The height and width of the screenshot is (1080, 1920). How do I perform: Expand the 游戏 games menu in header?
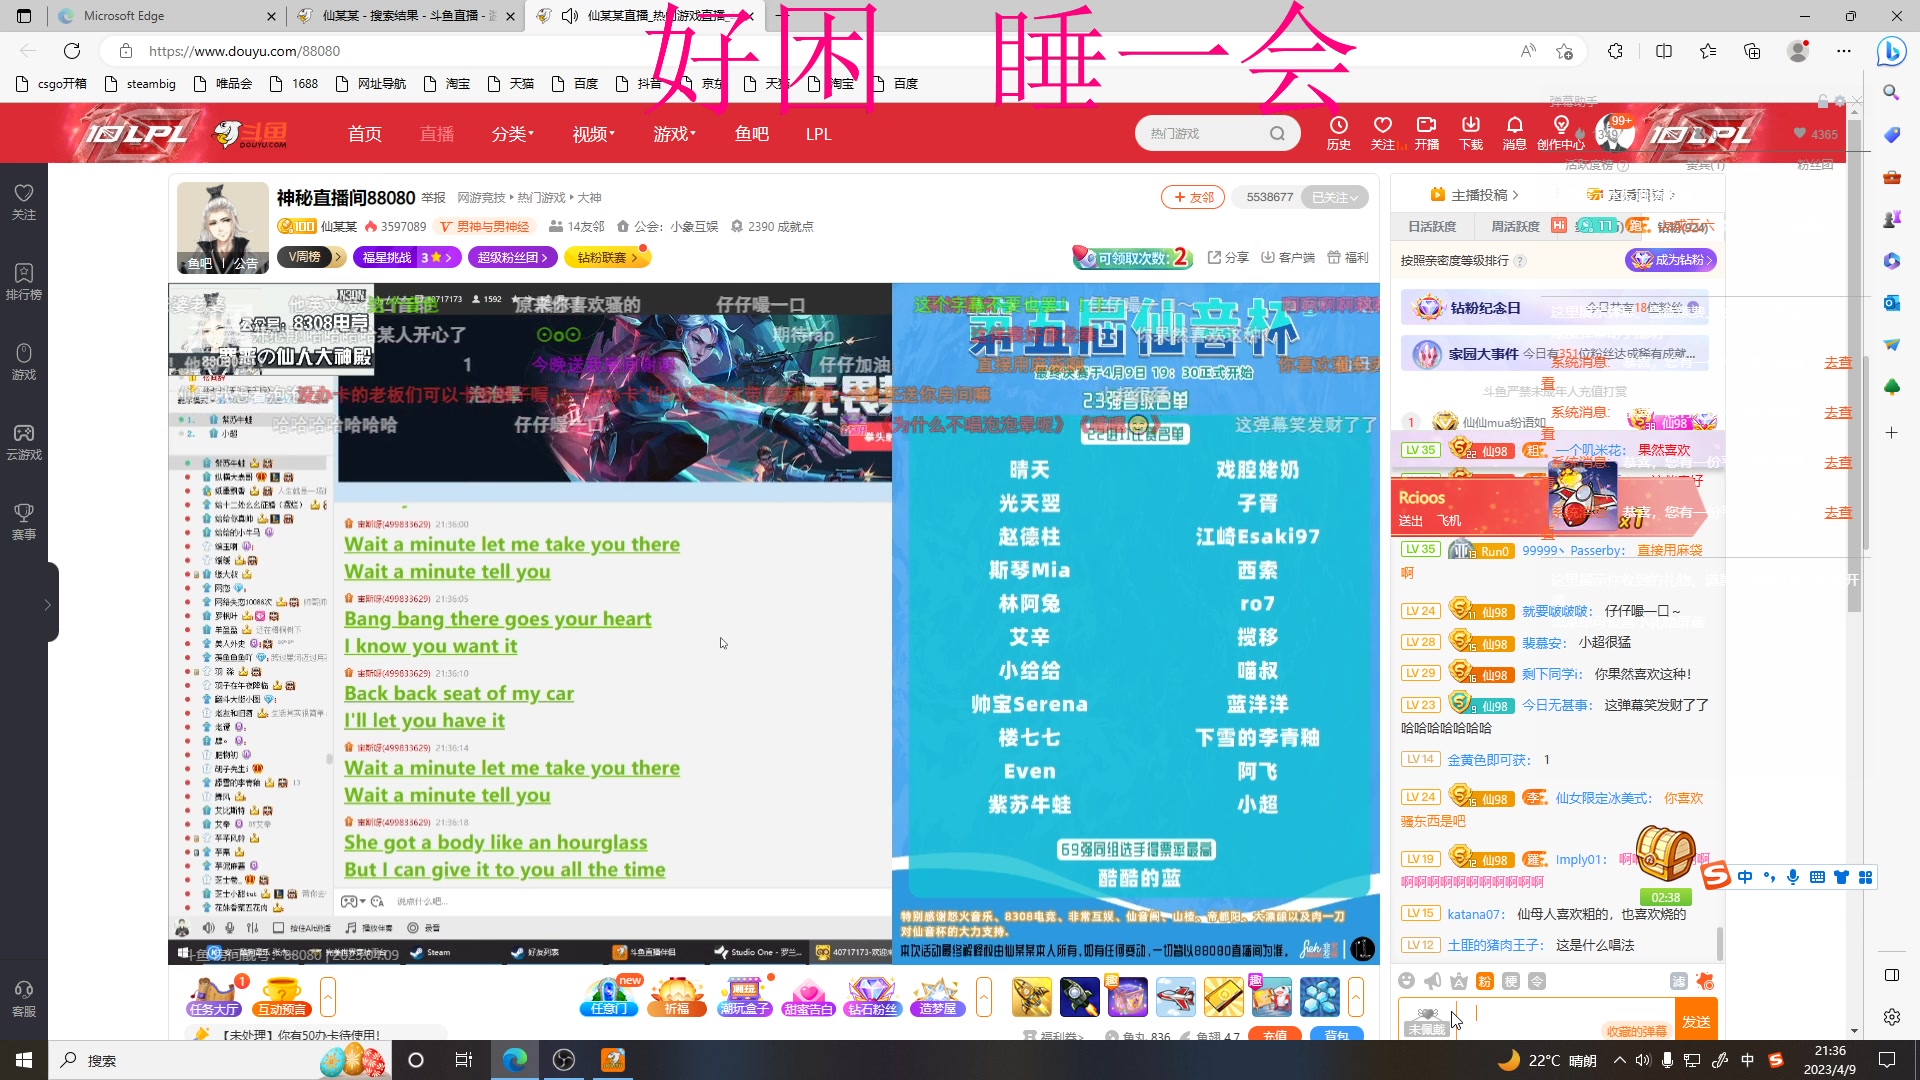674,133
